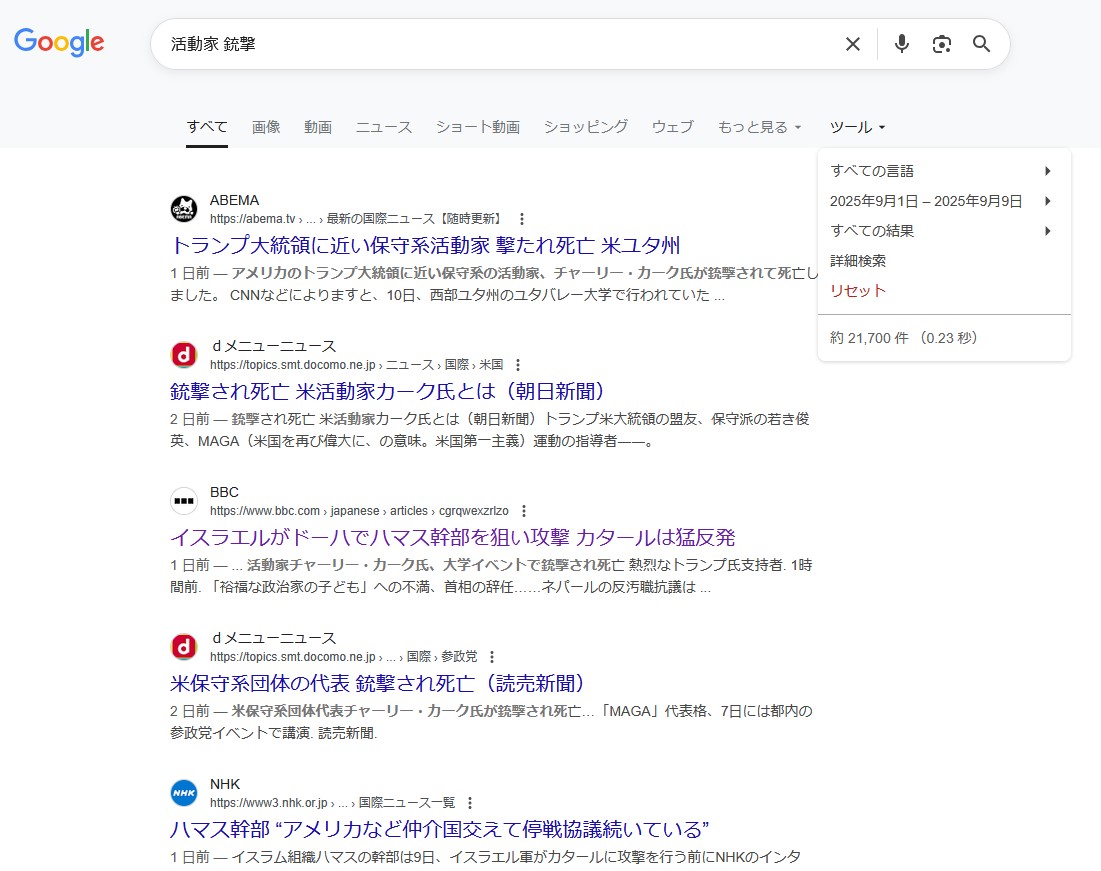Open ハマス幹部 NHK result title
Image resolution: width=1101 pixels, height=871 pixels.
pyautogui.click(x=439, y=830)
